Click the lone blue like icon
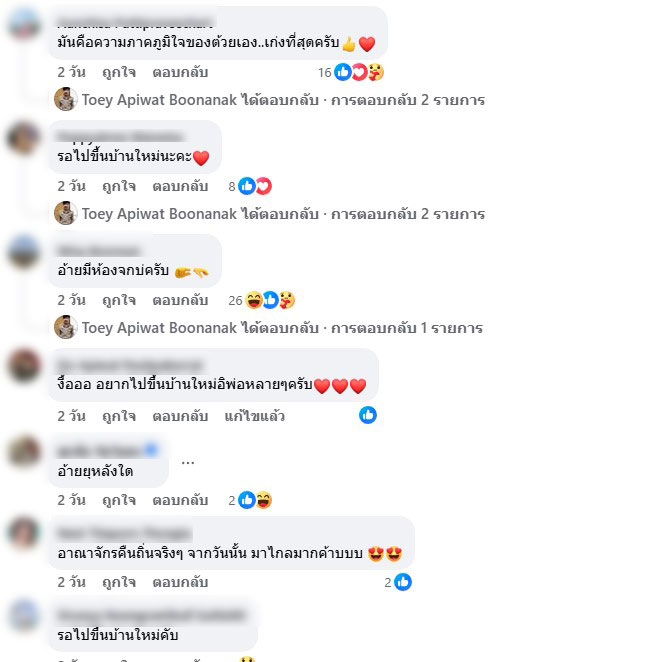The width and height of the screenshot is (649, 662). click(368, 415)
